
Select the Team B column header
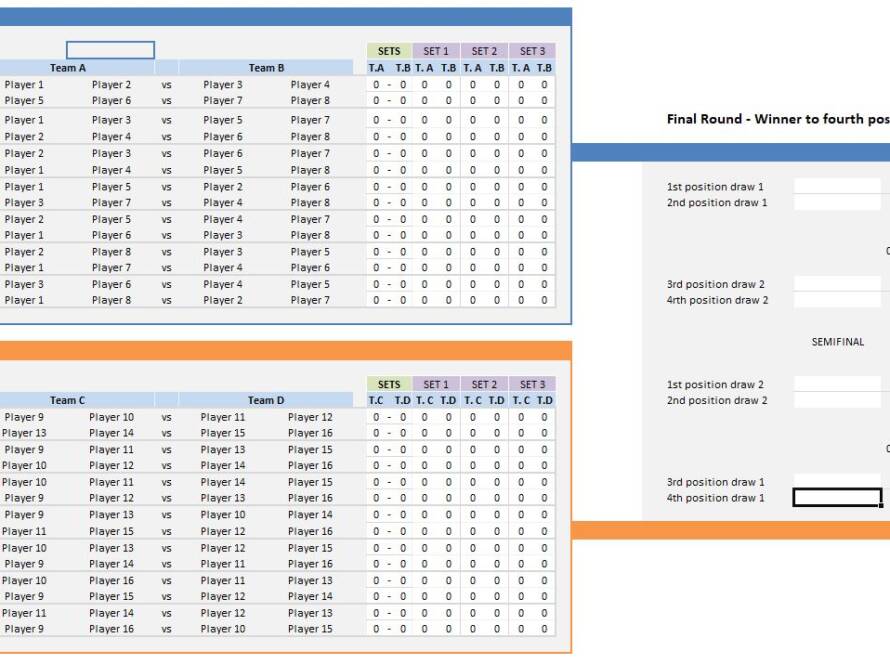tap(266, 68)
